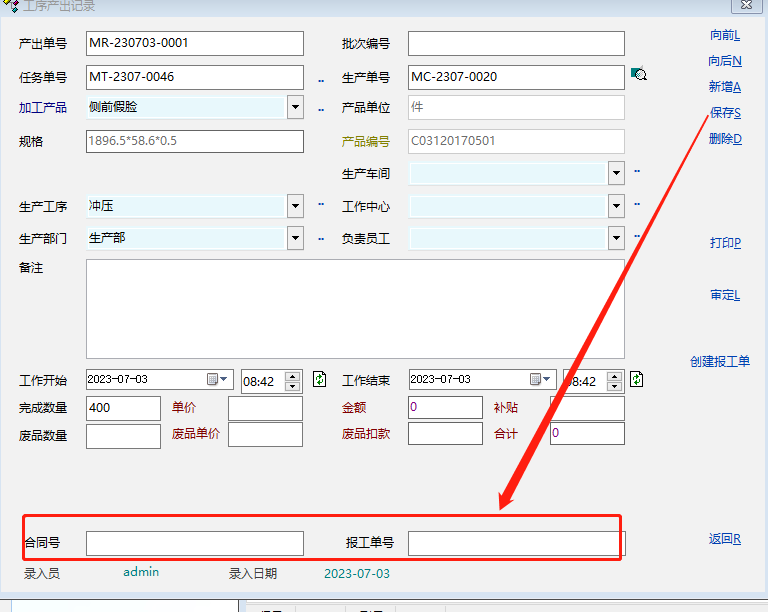Viewport: 768px width, 612px height.
Task: Click into the 备注 text area
Action: [x=355, y=308]
